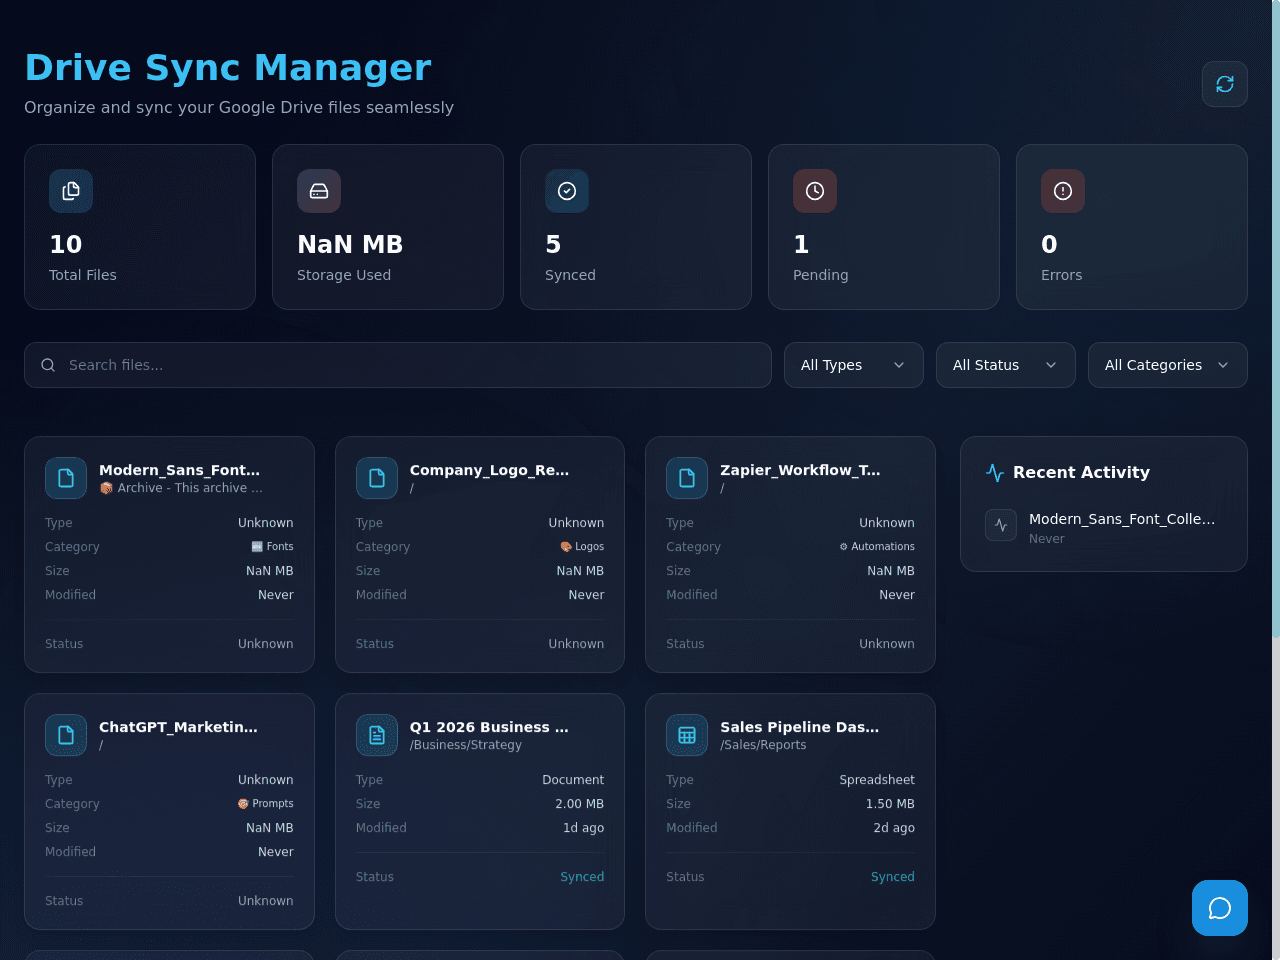Click the Spreadsheet type value
Image resolution: width=1280 pixels, height=960 pixels.
pyautogui.click(x=877, y=780)
